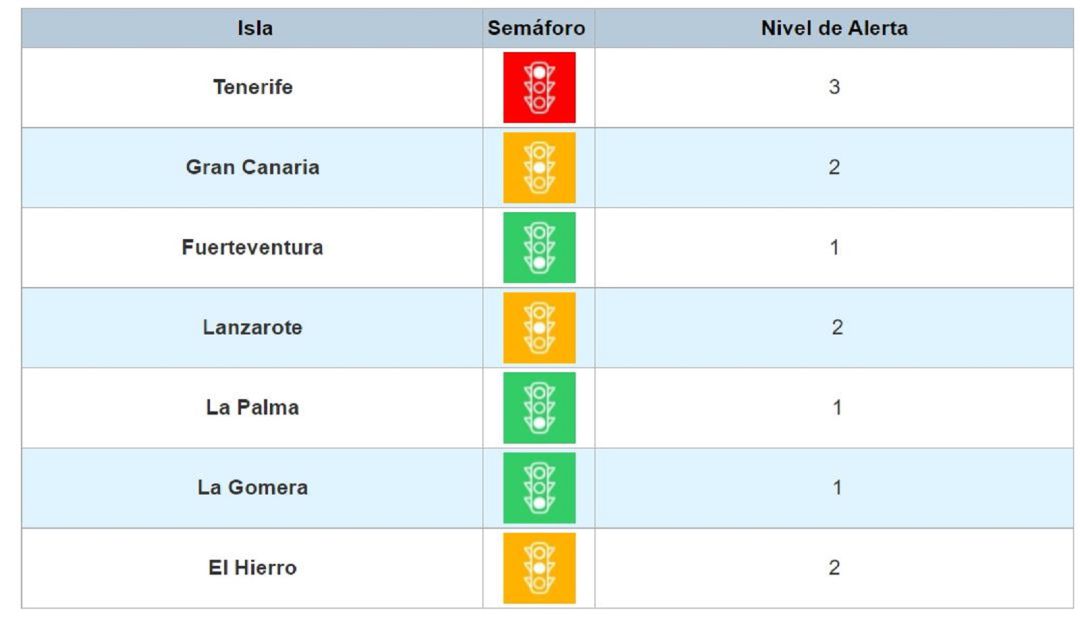
Task: Click the Nivel de Alerta header
Action: coord(834,28)
